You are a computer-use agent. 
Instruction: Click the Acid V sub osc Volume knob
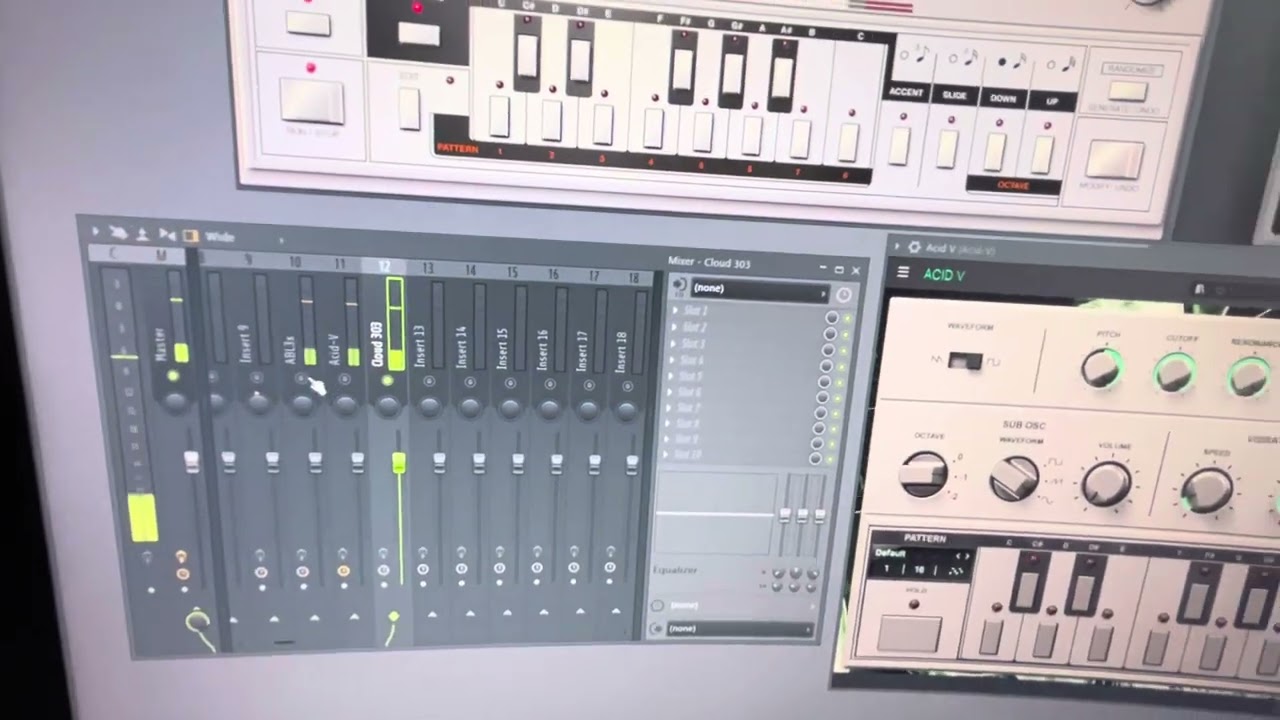1106,483
